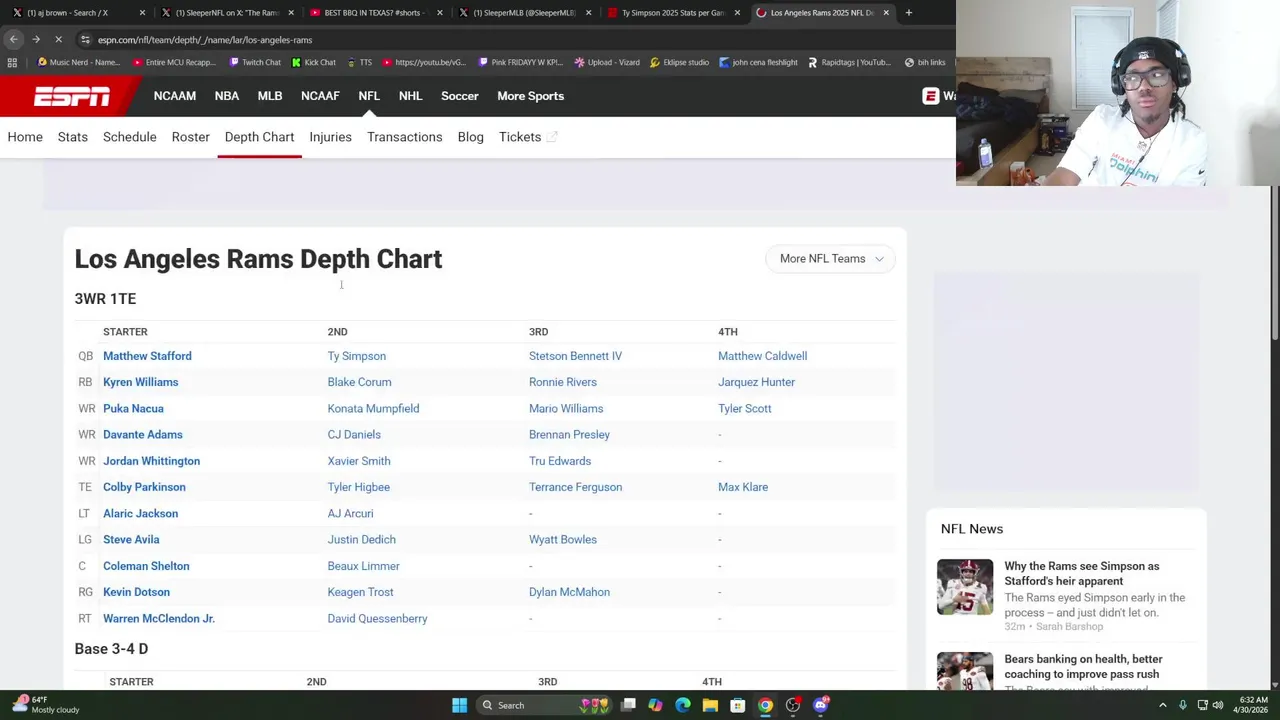Open a new browser tab
Image resolution: width=1280 pixels, height=720 pixels.
tap(908, 13)
